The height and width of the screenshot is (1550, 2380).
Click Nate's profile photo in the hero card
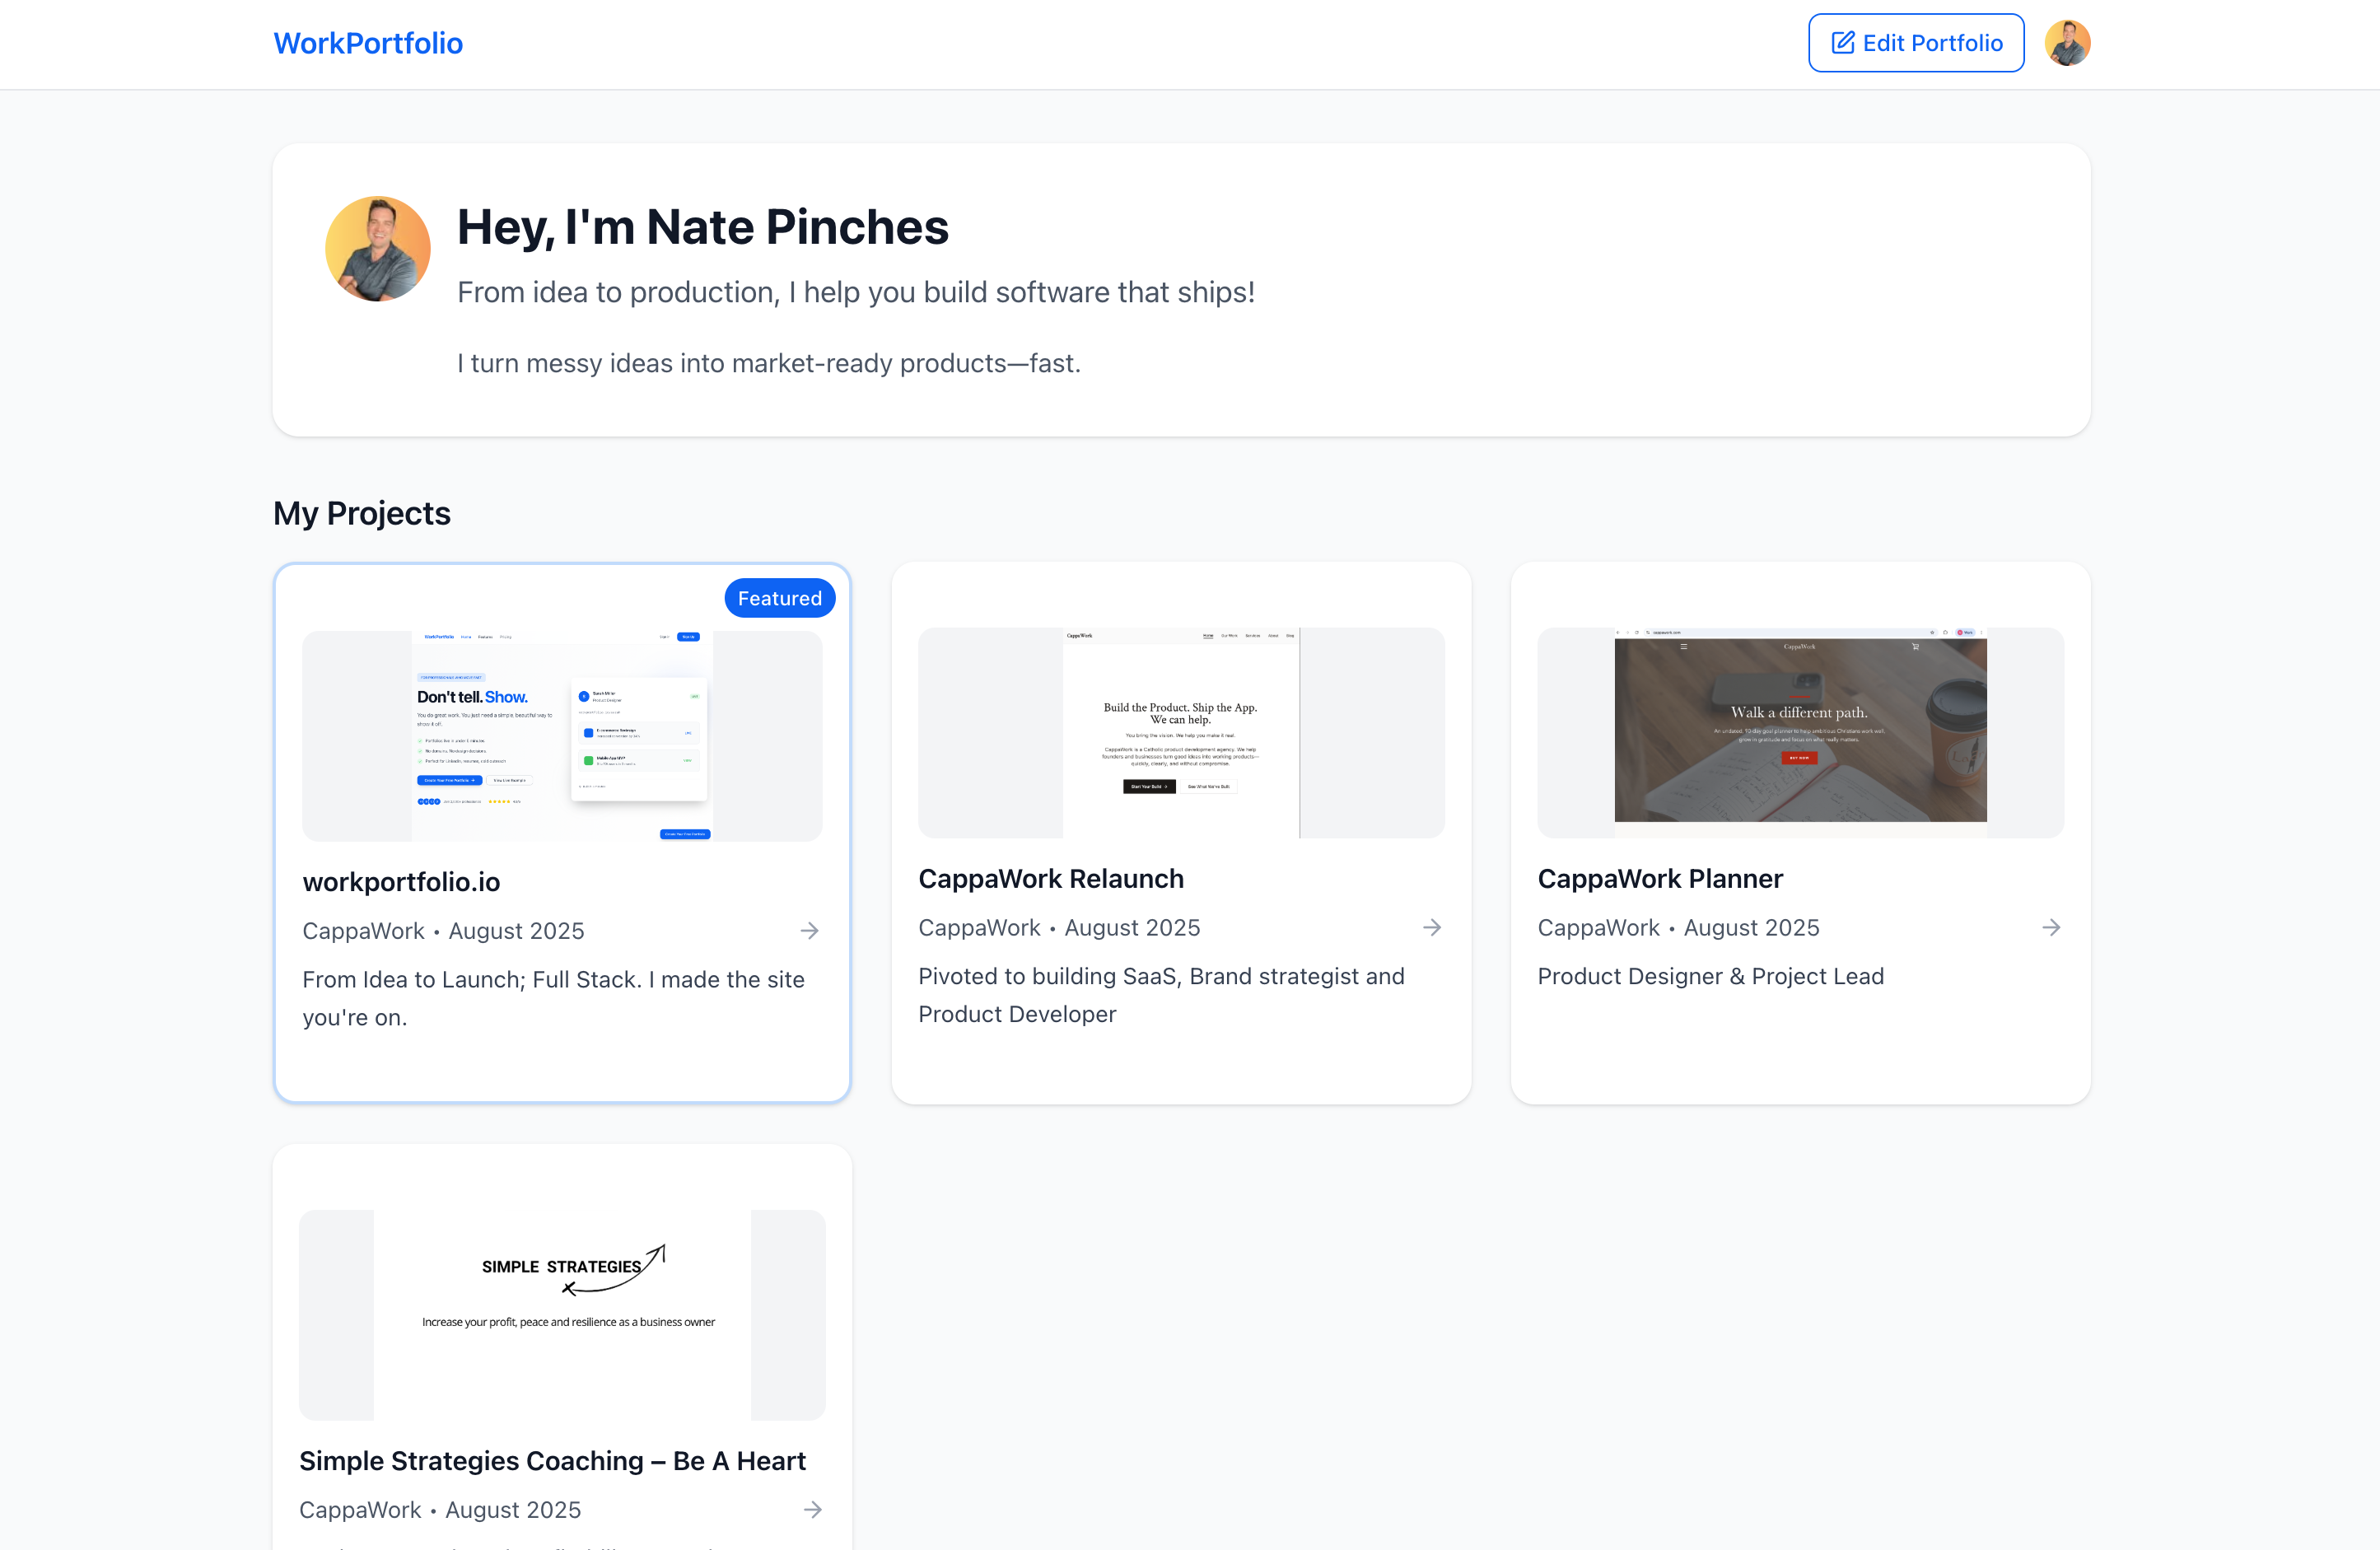[377, 248]
